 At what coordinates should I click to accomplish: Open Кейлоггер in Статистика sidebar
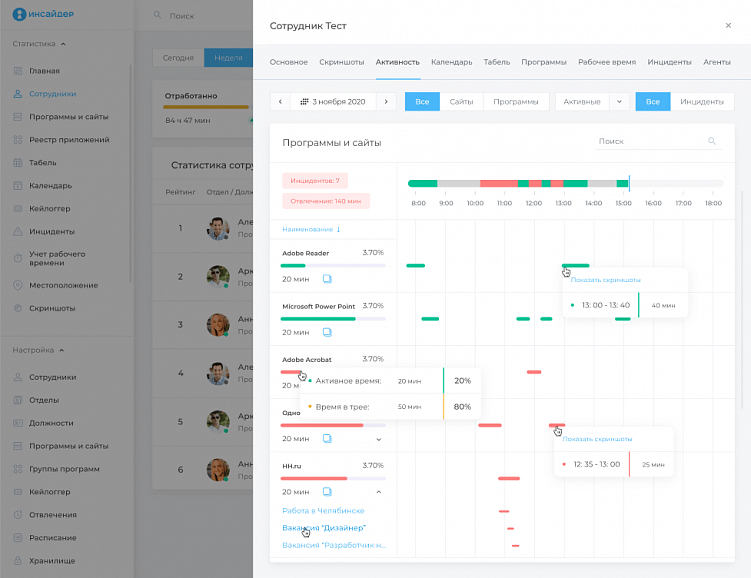point(49,208)
